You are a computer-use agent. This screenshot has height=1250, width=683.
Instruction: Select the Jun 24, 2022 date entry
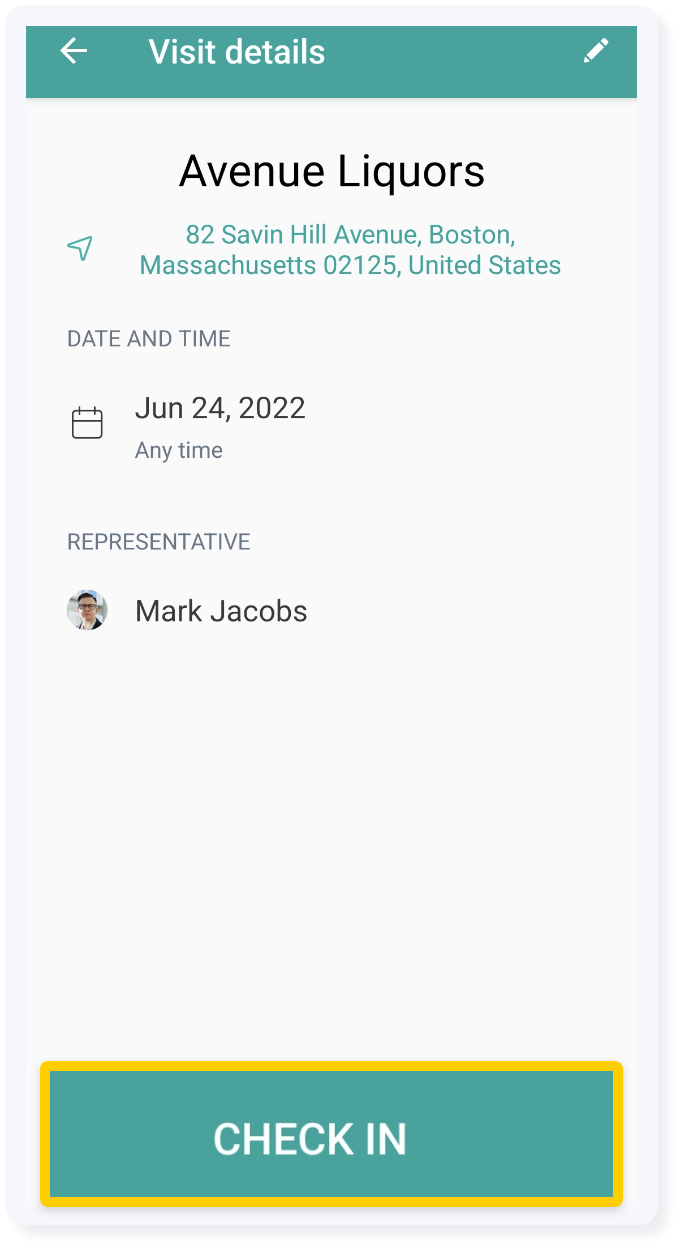pos(220,408)
